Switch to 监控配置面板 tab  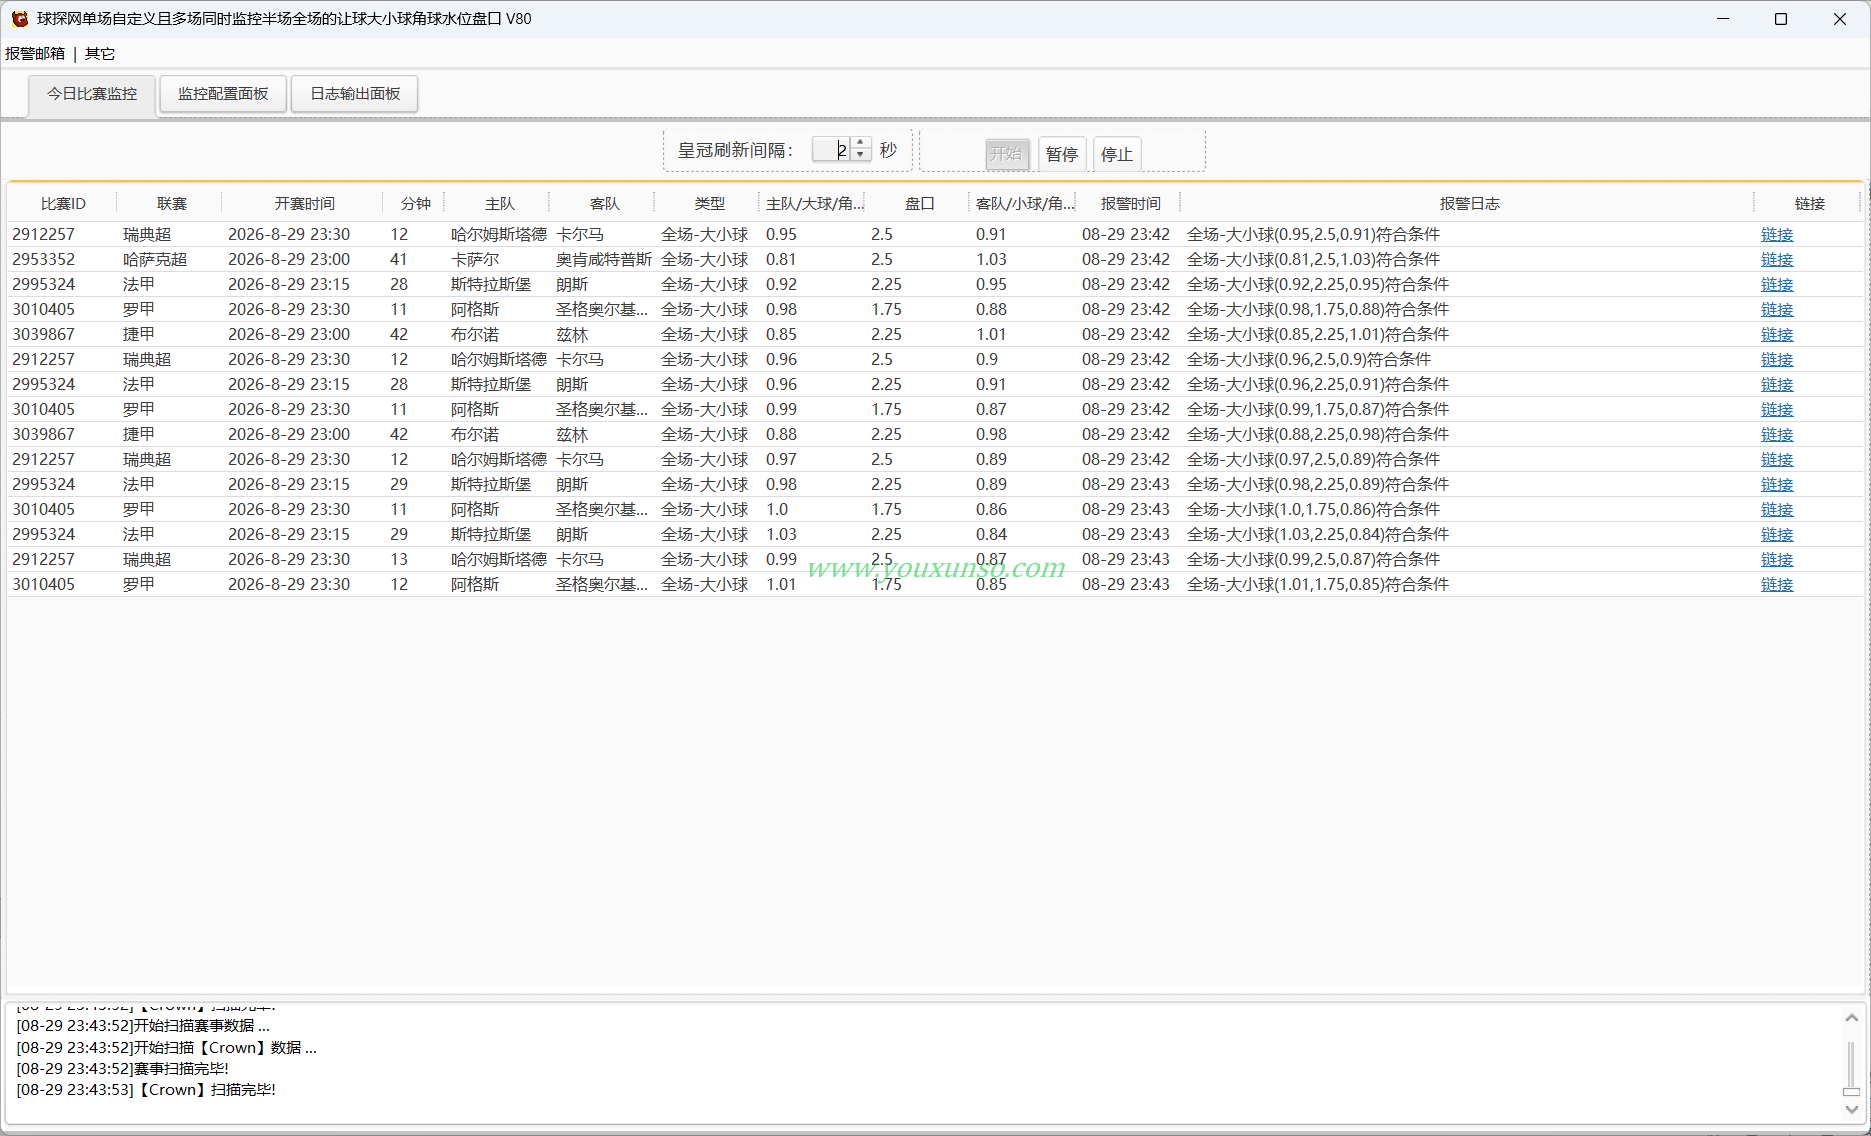pos(223,94)
